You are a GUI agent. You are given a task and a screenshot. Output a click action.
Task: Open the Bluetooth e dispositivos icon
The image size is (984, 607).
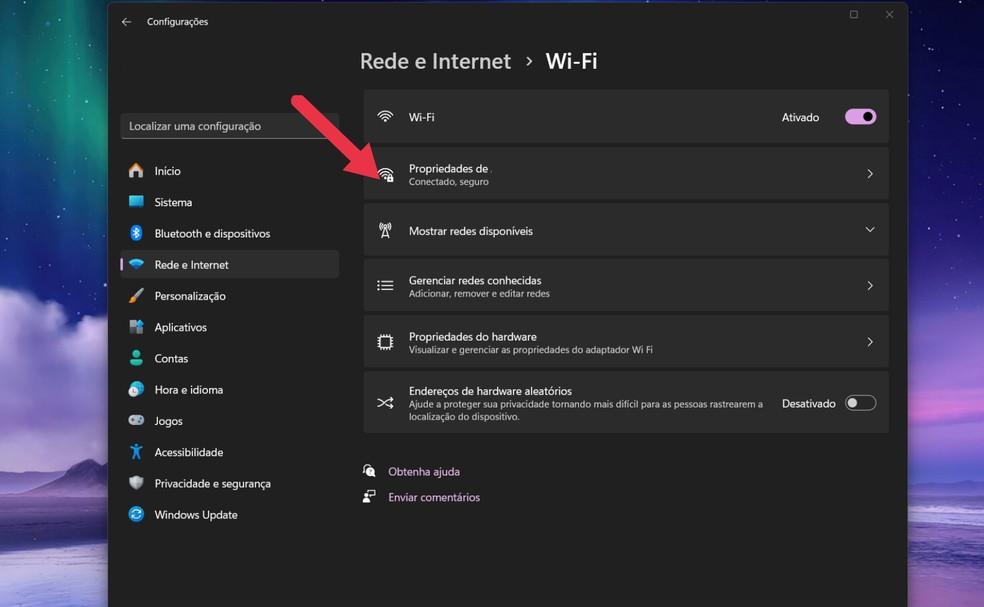coord(136,233)
